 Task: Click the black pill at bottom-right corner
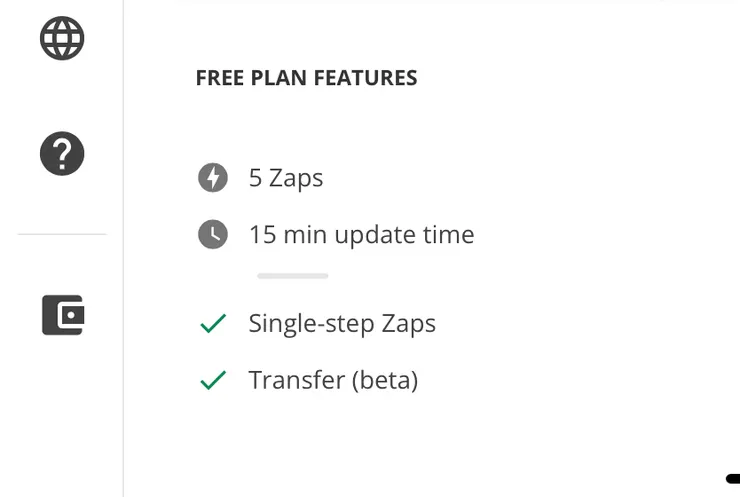733,480
